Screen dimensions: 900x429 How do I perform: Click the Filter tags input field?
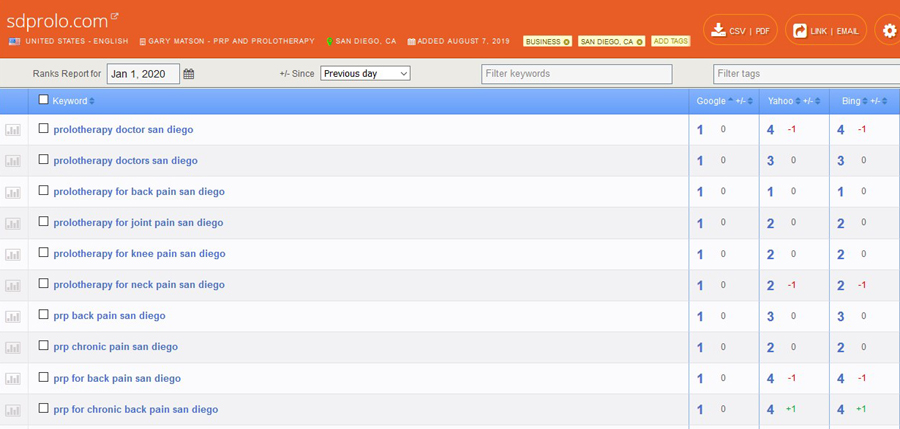(805, 74)
